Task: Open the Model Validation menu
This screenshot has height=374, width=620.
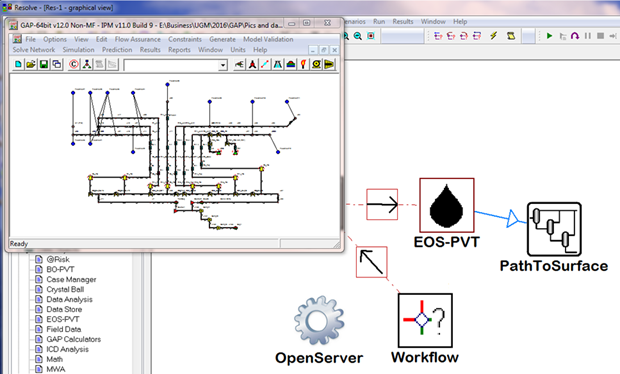Action: click(268, 39)
